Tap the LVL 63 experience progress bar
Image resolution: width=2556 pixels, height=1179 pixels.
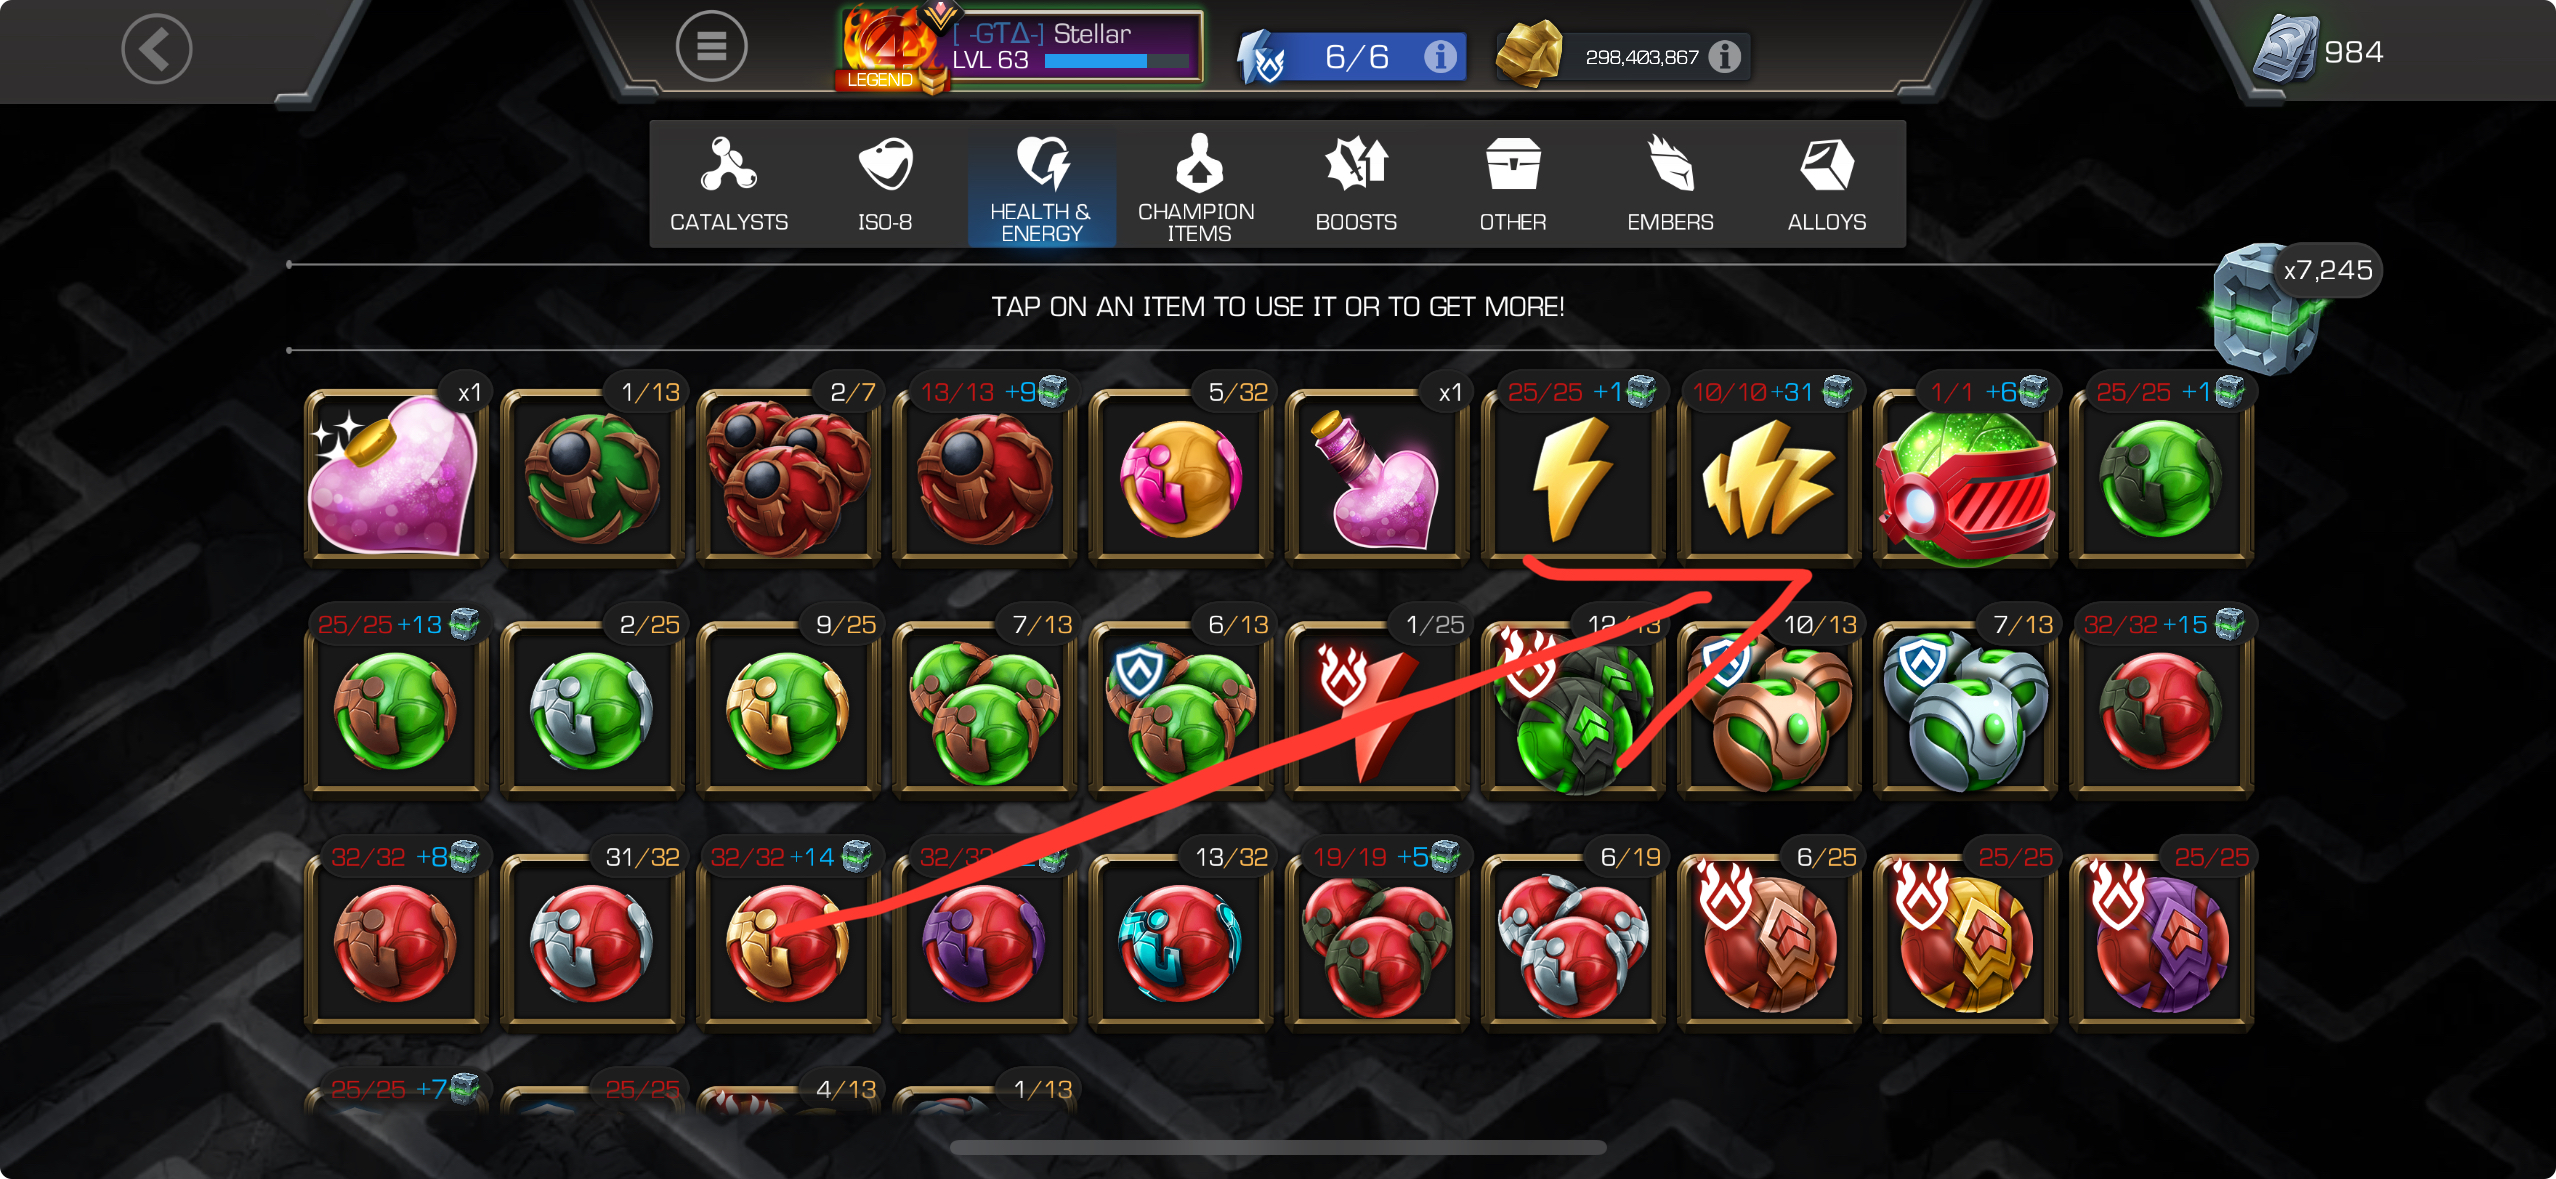click(1117, 61)
